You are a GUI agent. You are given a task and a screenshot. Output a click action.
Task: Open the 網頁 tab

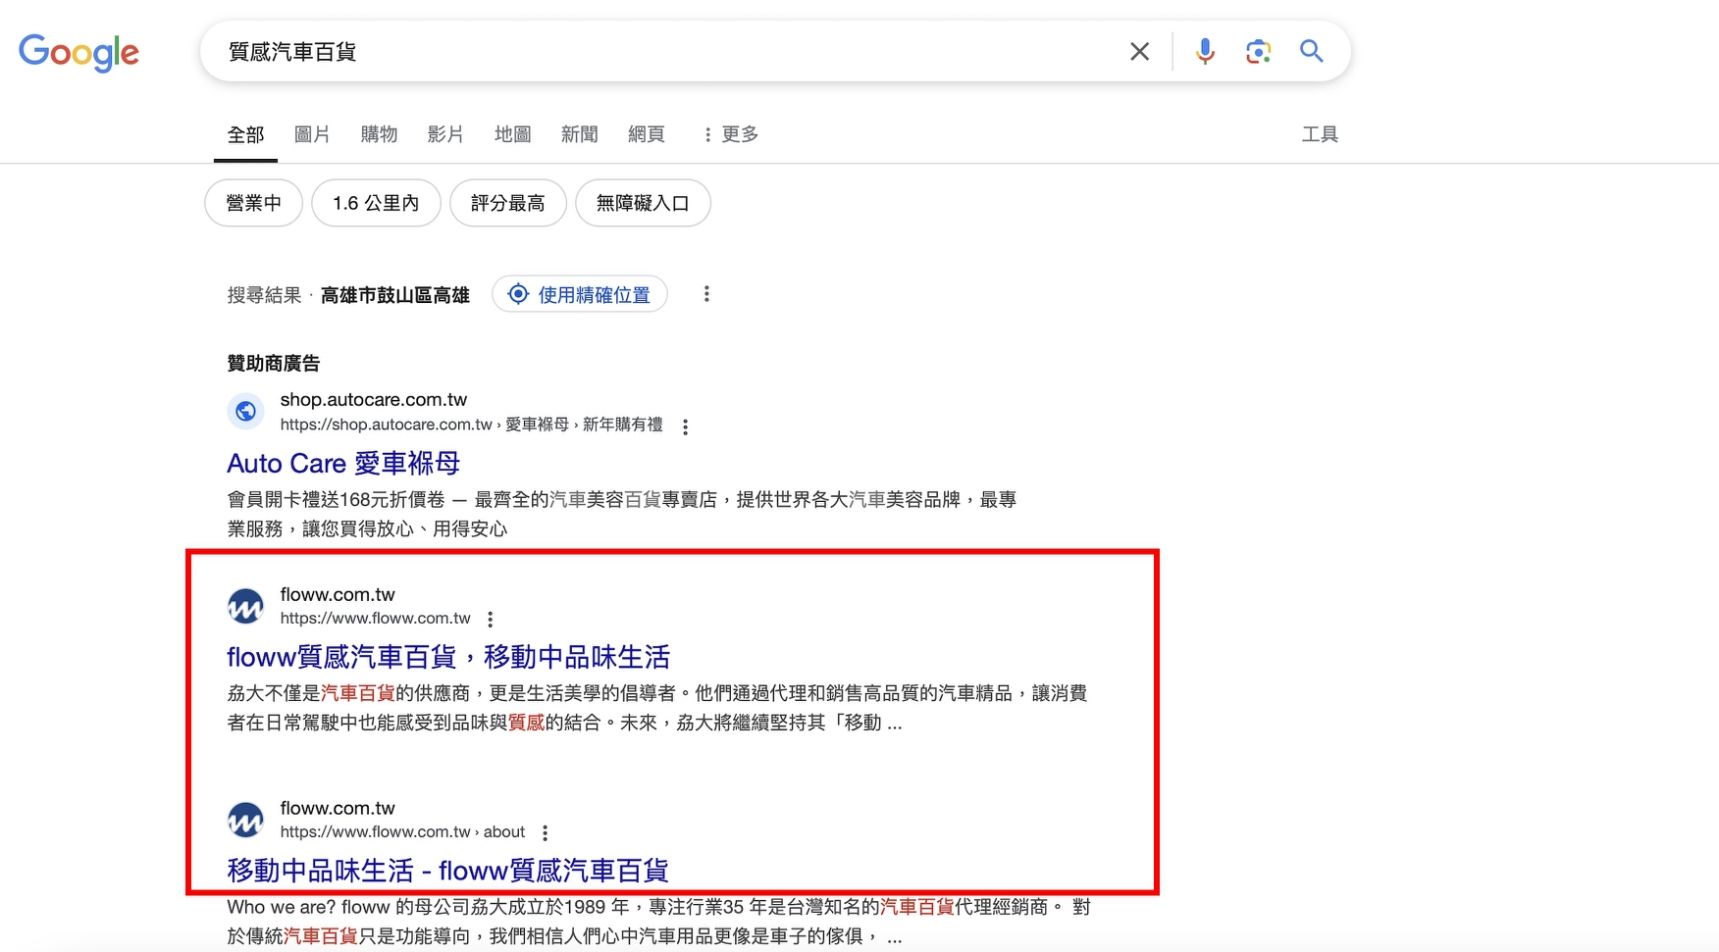point(646,134)
